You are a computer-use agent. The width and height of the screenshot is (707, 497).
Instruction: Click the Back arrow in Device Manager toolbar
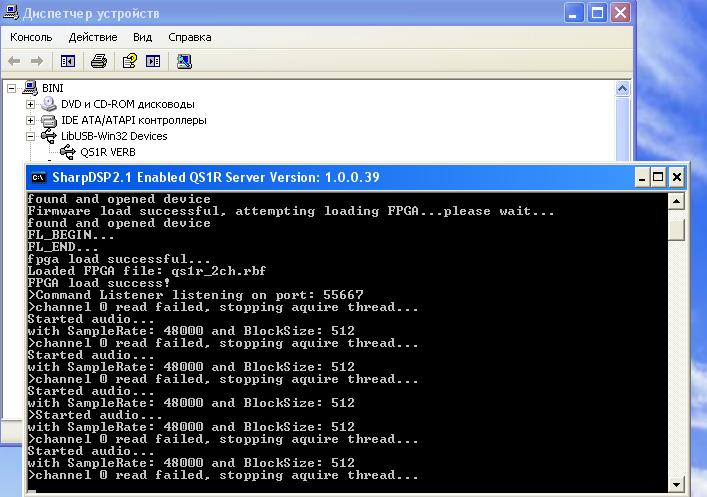click(x=14, y=61)
